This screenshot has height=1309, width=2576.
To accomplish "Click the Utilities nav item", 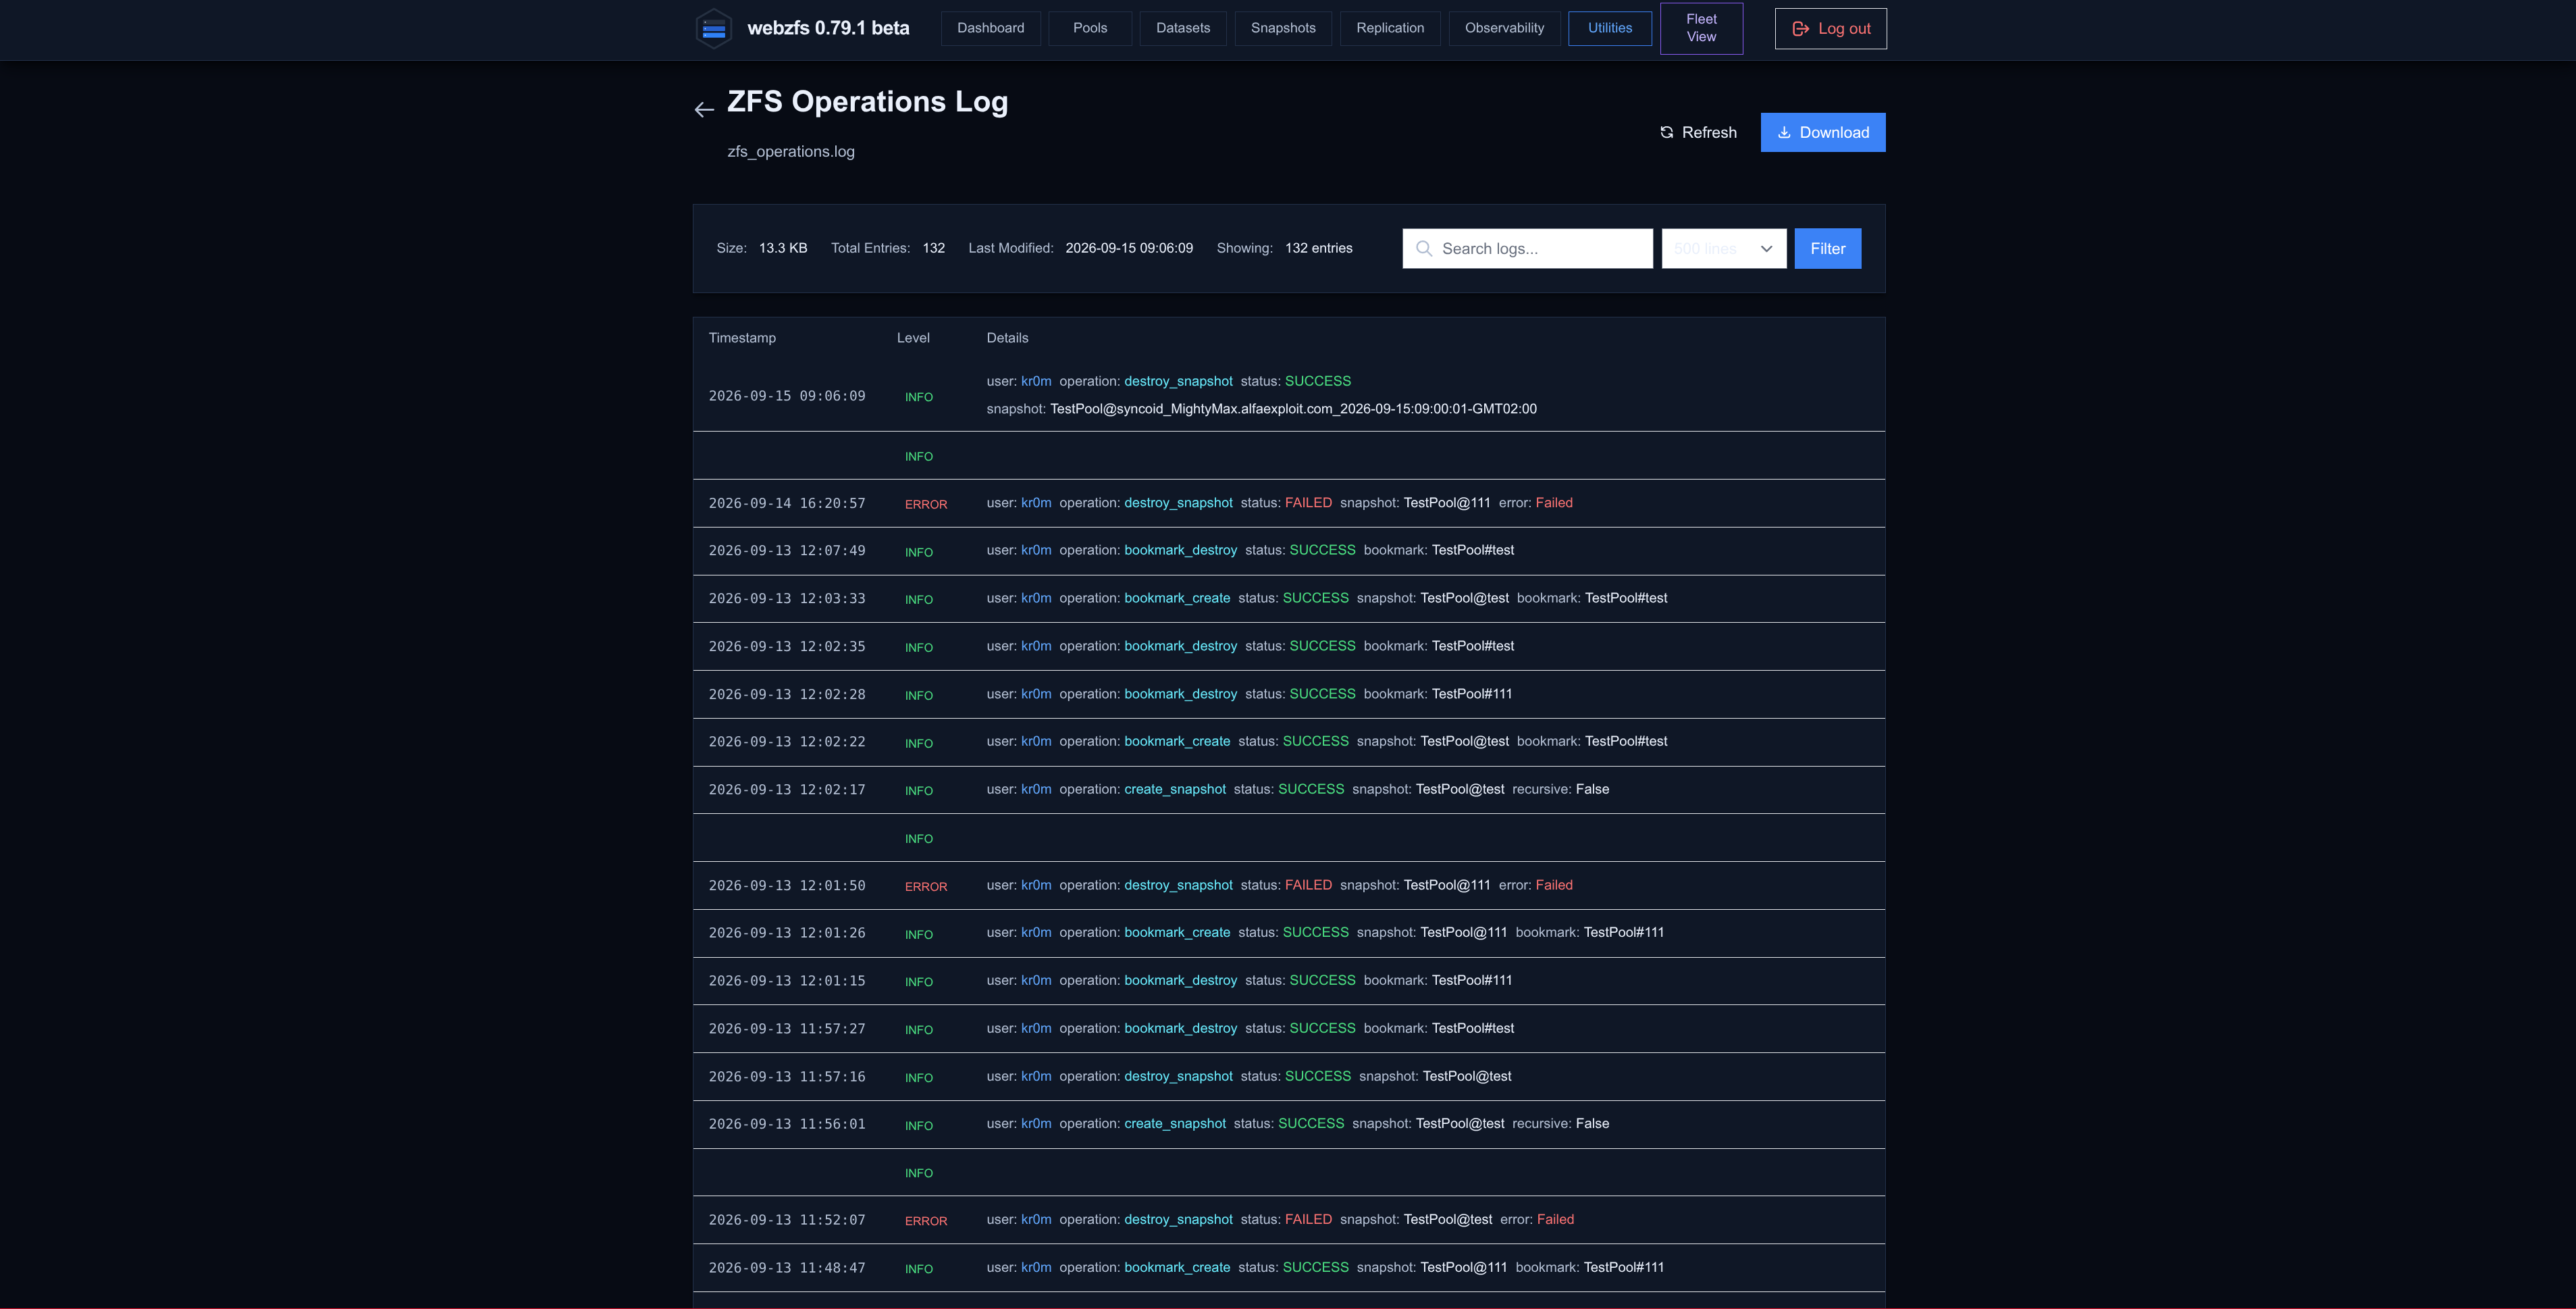I will (x=1610, y=28).
